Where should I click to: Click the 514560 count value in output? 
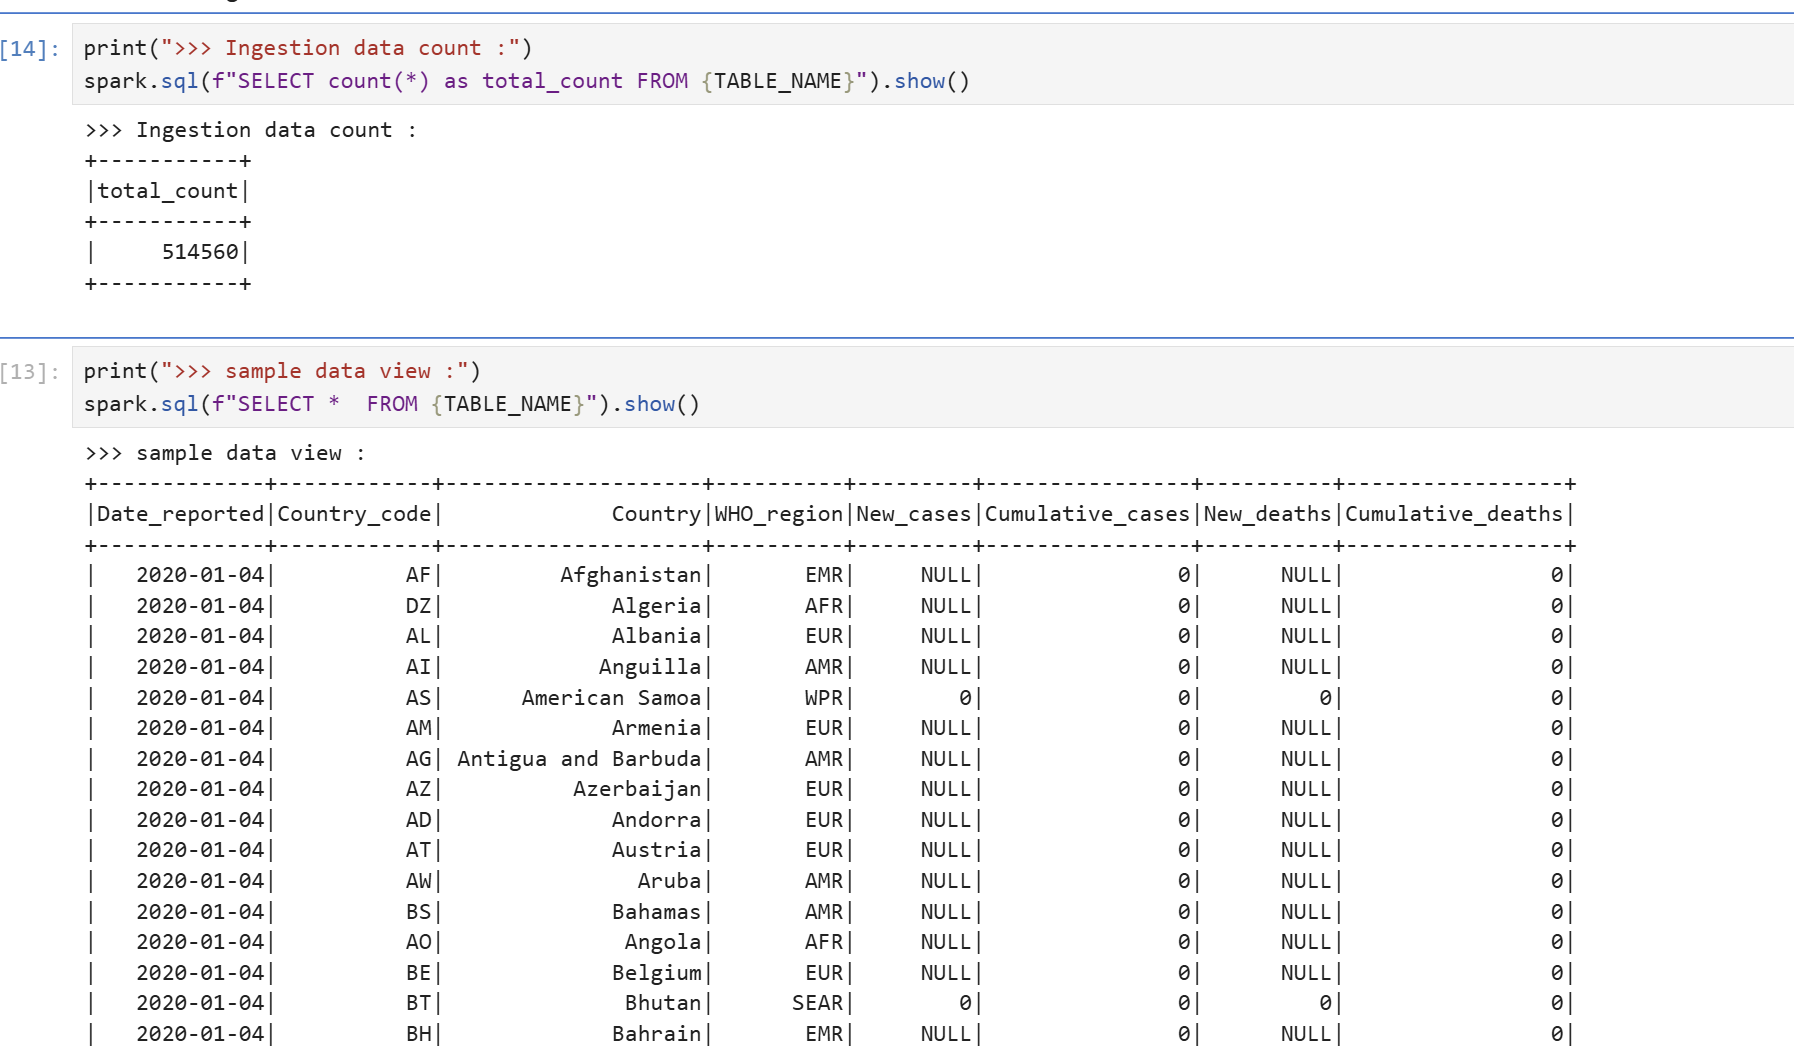[x=200, y=252]
